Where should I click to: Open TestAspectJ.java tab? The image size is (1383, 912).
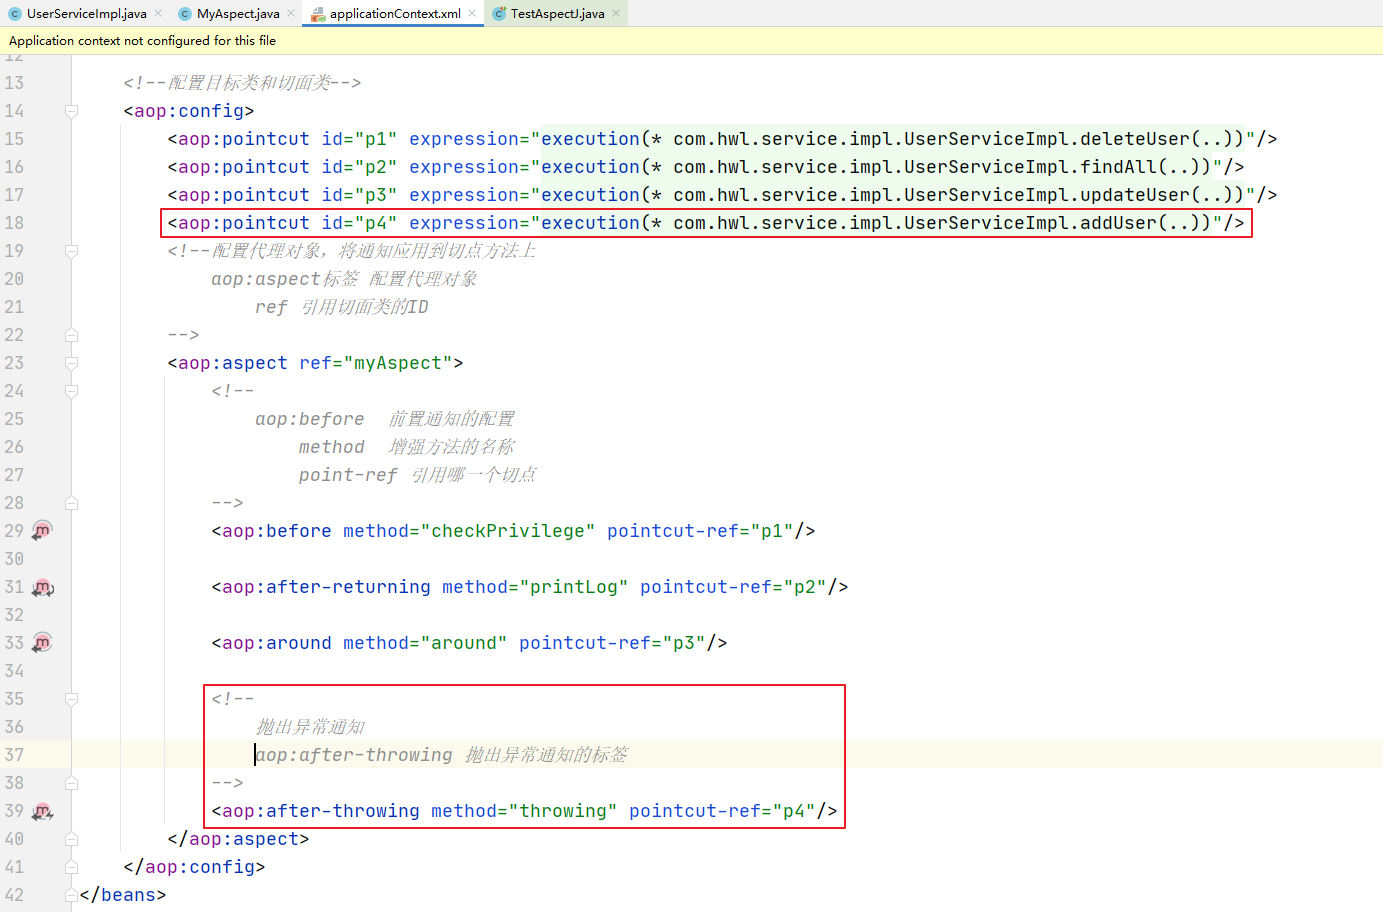coord(557,14)
